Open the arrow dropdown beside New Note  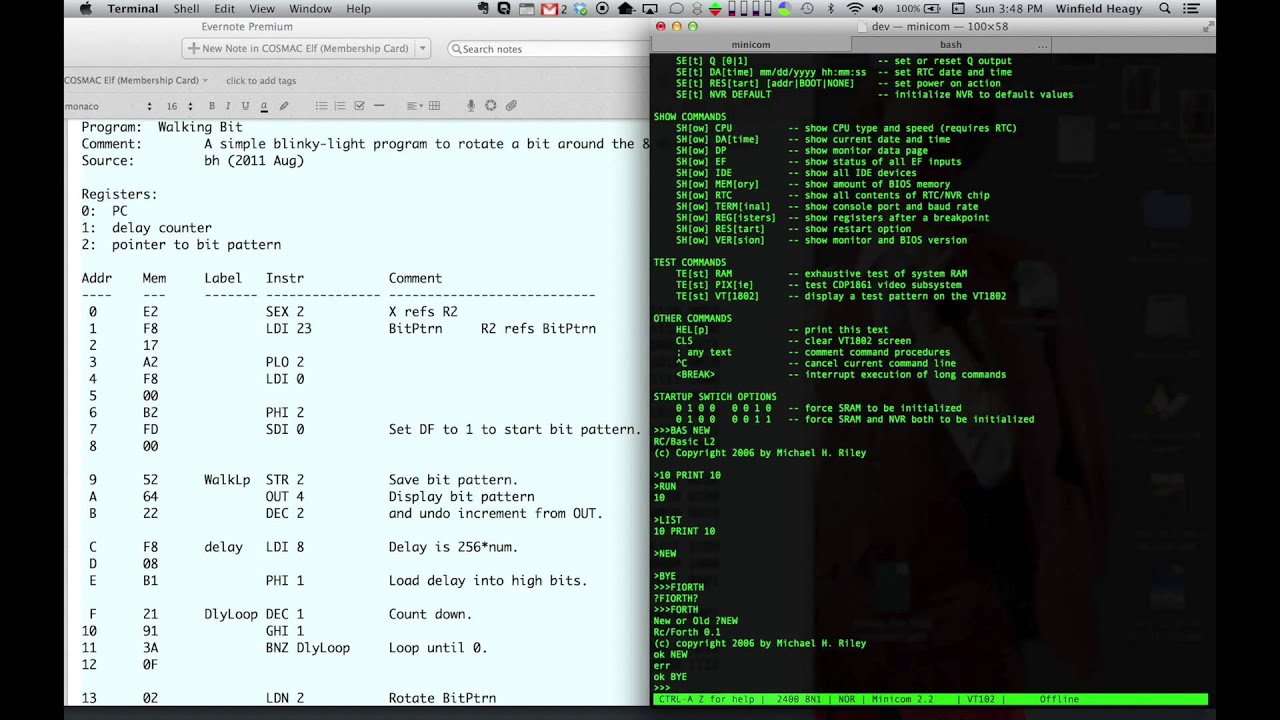(x=423, y=48)
